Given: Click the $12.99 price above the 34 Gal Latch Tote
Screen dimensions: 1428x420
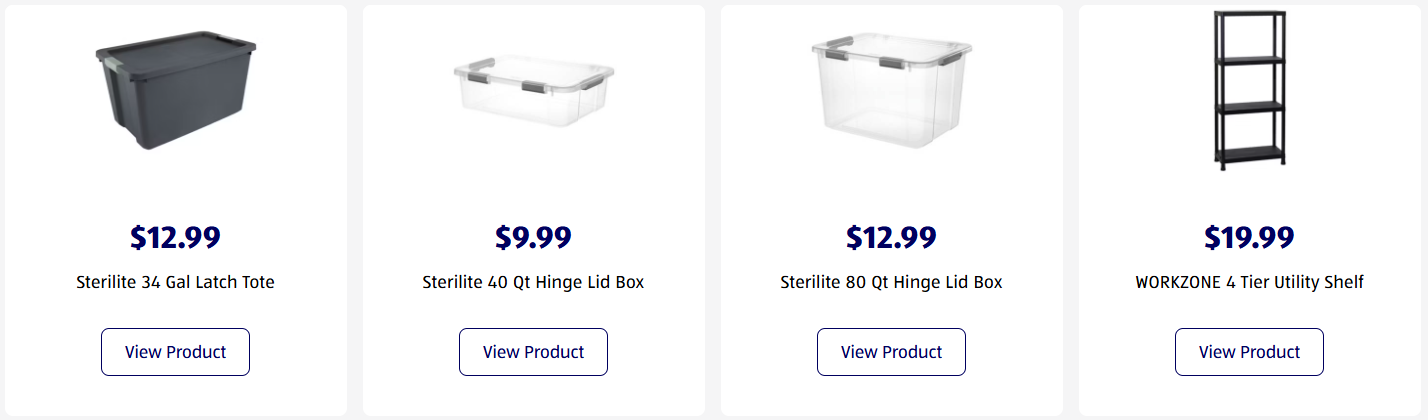Looking at the screenshot, I should [x=175, y=238].
